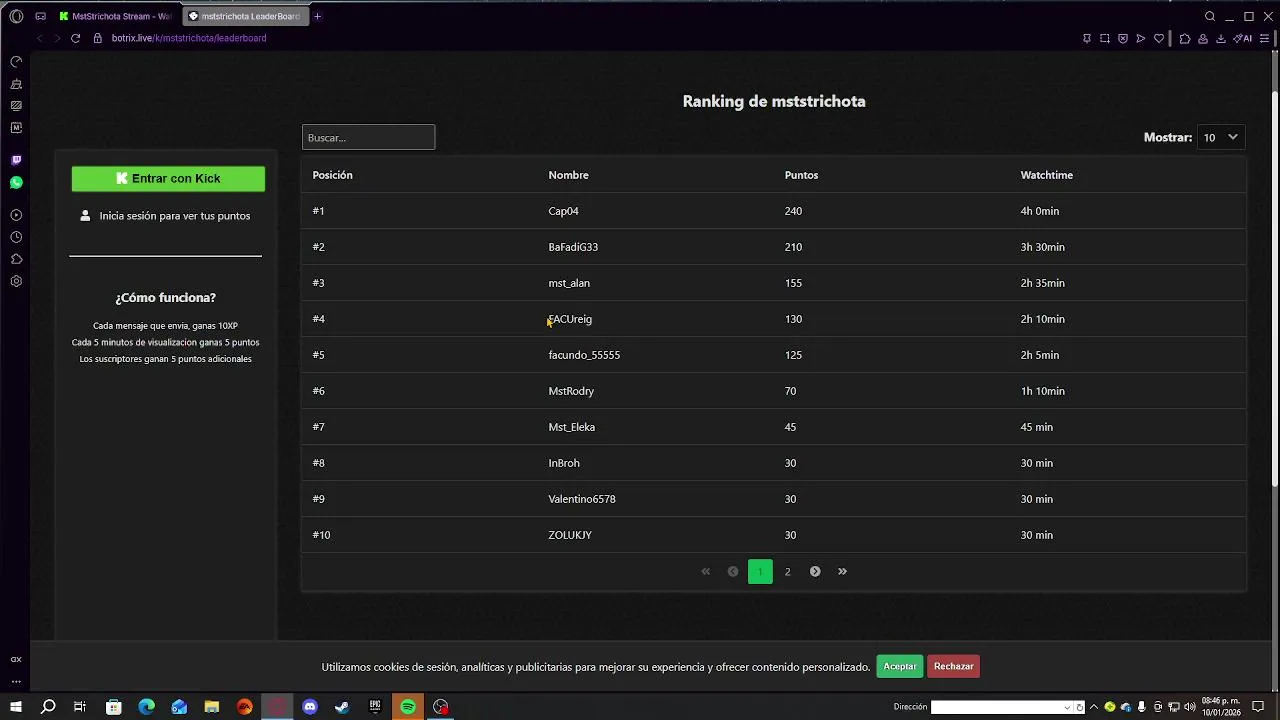
Task: Switch to MstStrichota Stream tab
Action: pos(116,16)
